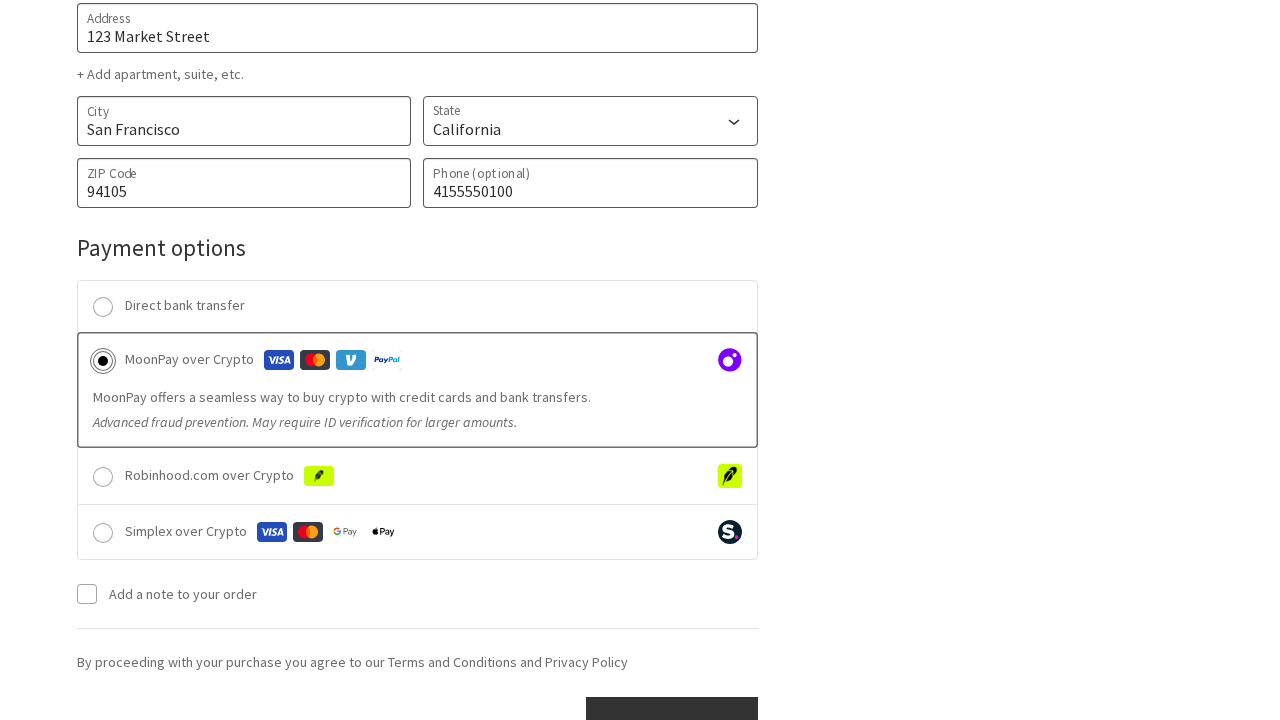1280x720 pixels.
Task: Click the Robinhood logo icon
Action: (729, 476)
